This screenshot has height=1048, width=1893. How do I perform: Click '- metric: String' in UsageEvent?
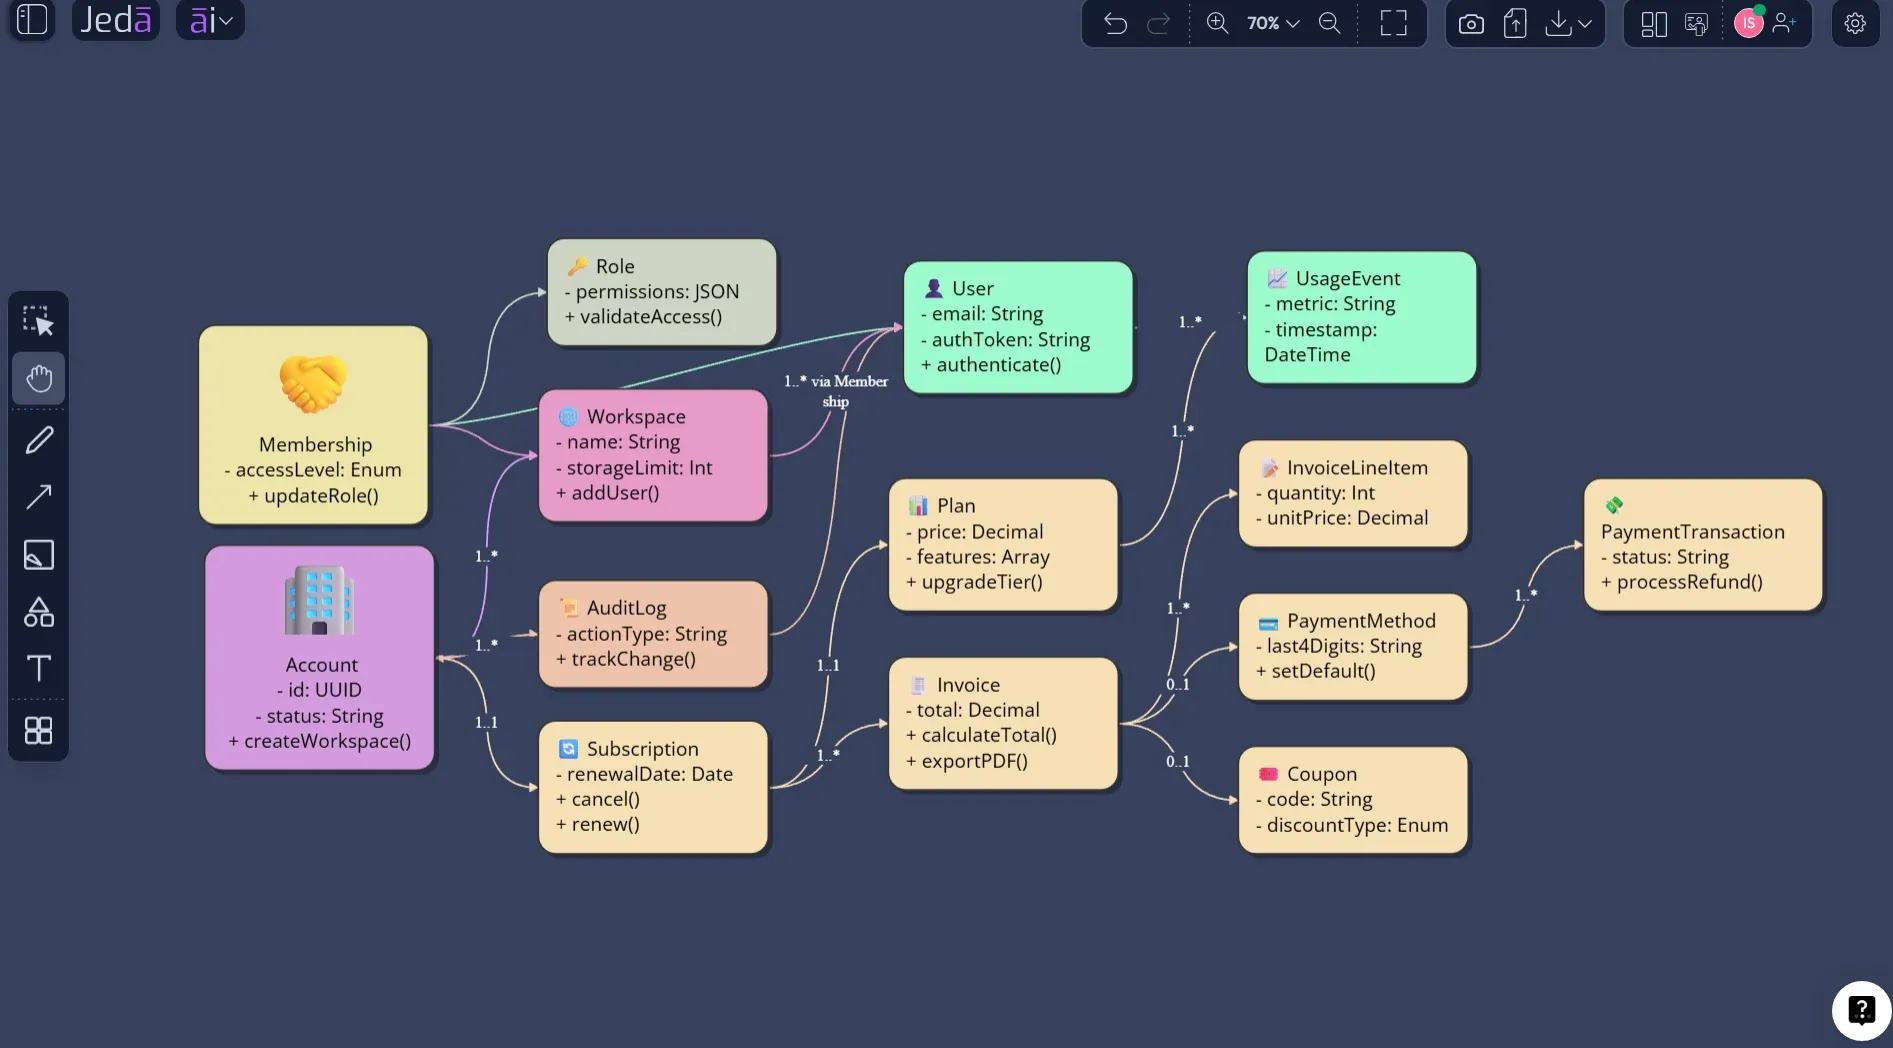pyautogui.click(x=1330, y=304)
